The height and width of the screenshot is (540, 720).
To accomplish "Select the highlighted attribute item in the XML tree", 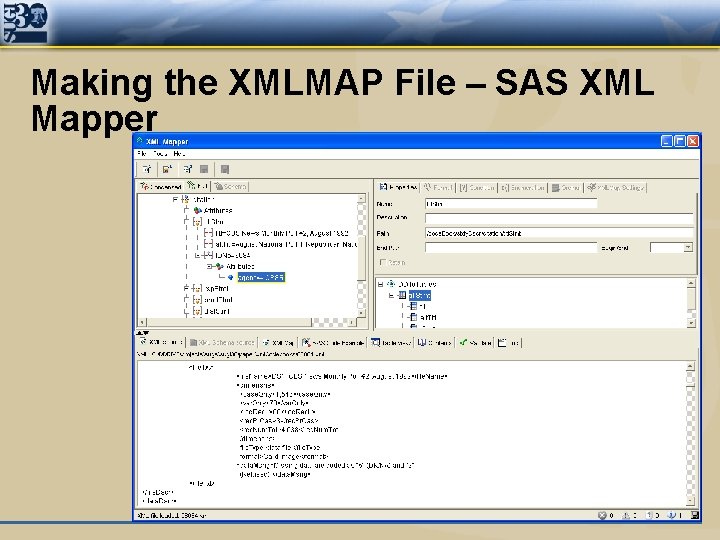I will click(261, 277).
